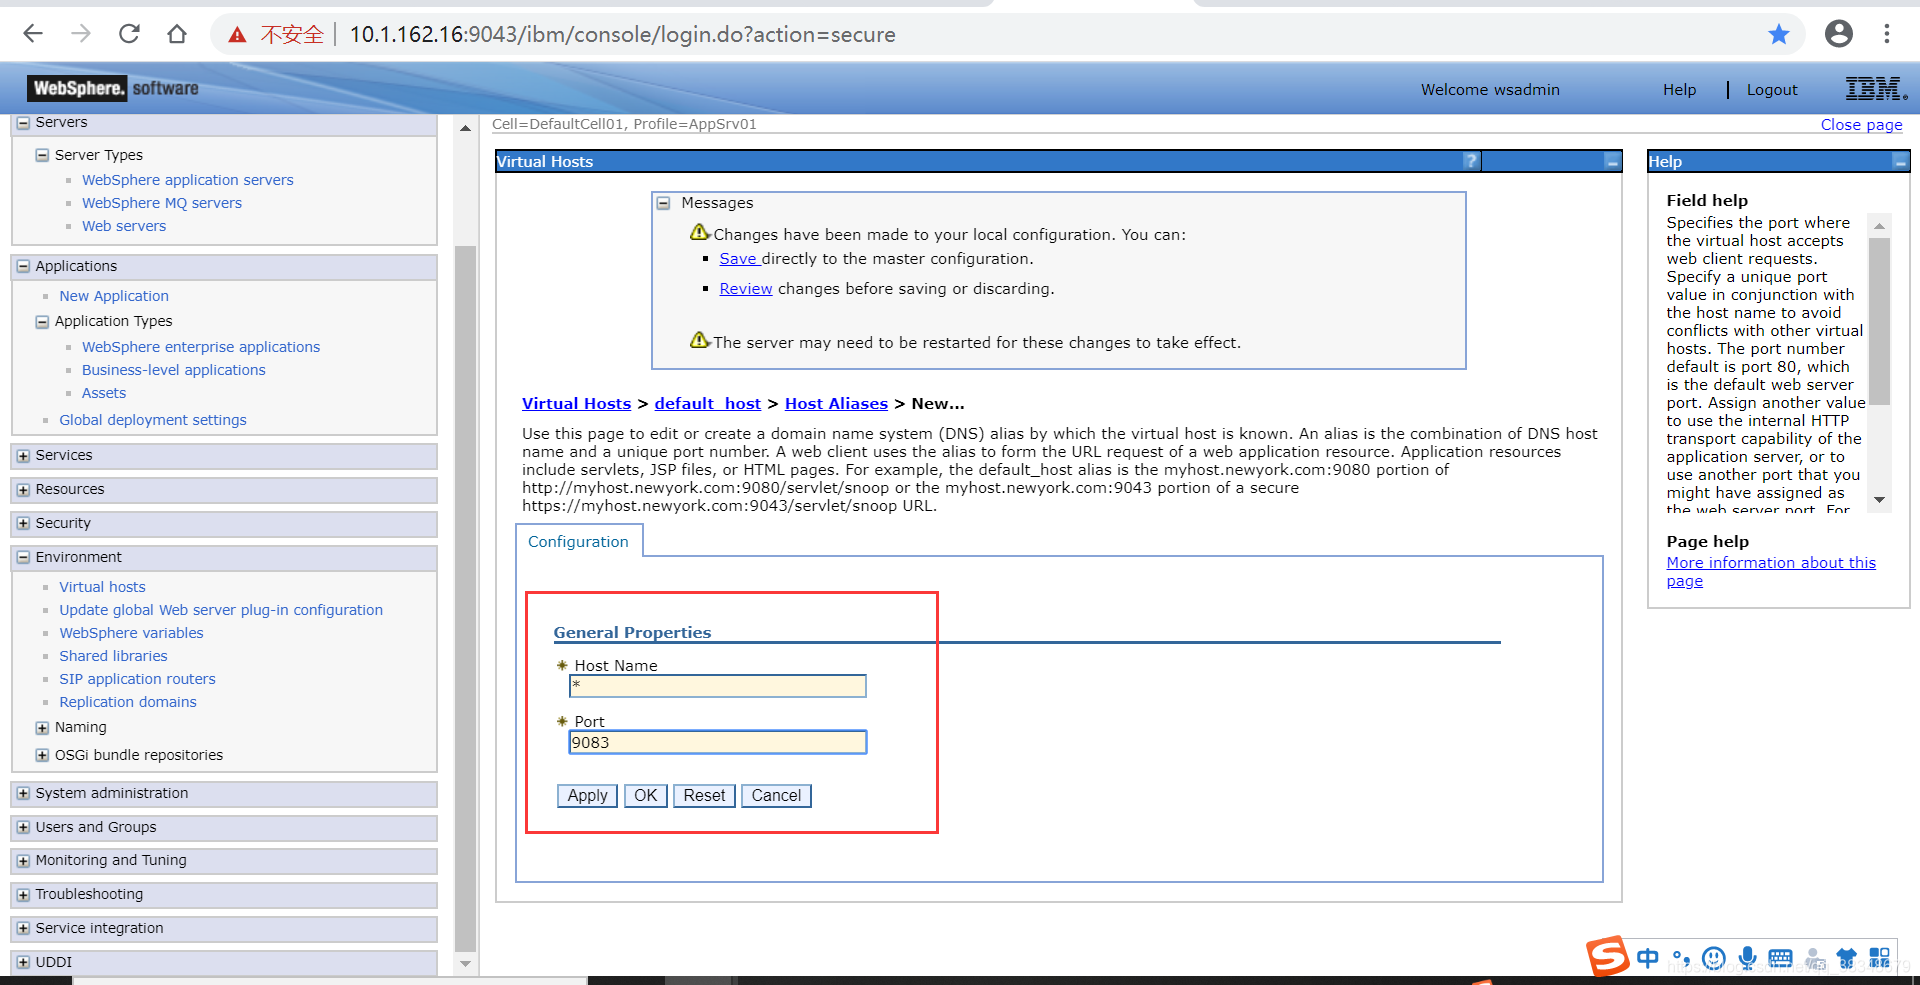Image resolution: width=1920 pixels, height=985 pixels.
Task: Expand the Naming tree node
Action: [x=42, y=728]
